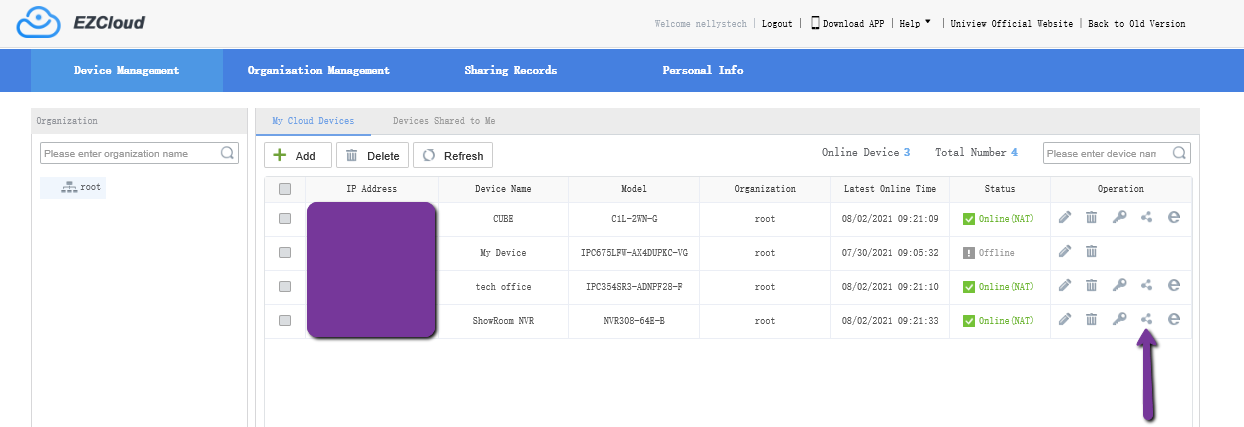Click the edit pencil icon for CUBE

tap(1065, 218)
